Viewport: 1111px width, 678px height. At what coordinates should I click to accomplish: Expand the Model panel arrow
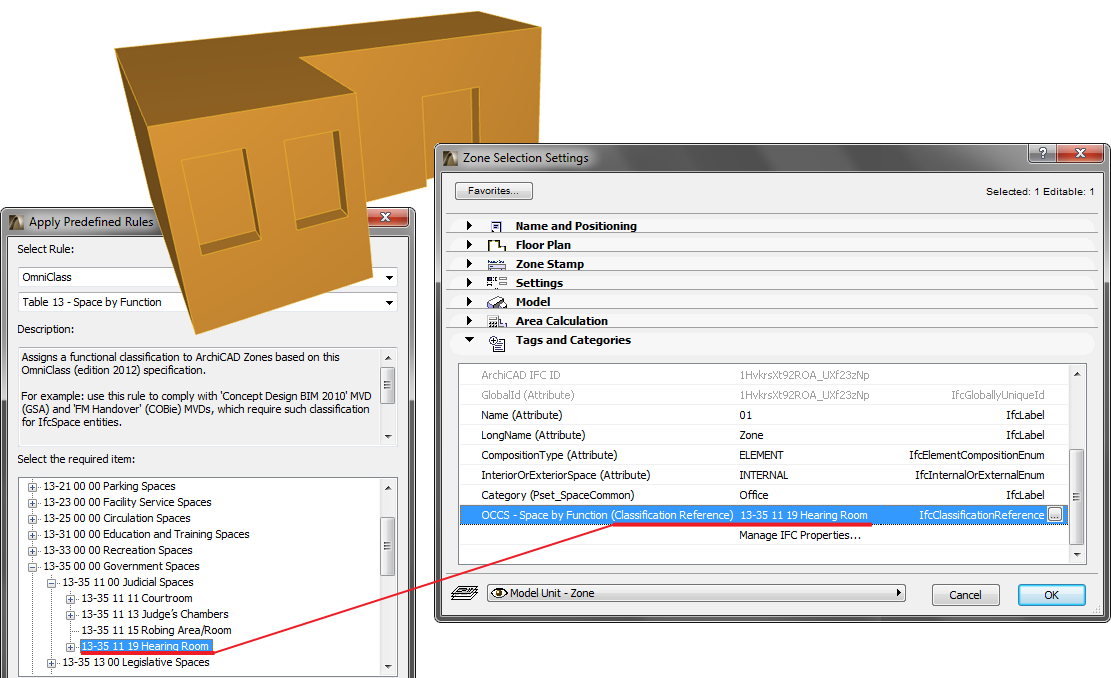coord(469,301)
